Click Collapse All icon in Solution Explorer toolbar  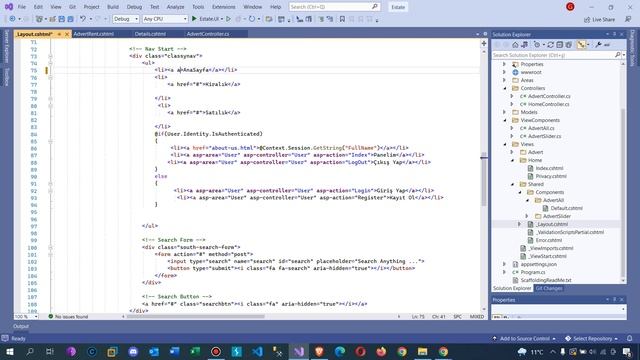click(x=560, y=45)
